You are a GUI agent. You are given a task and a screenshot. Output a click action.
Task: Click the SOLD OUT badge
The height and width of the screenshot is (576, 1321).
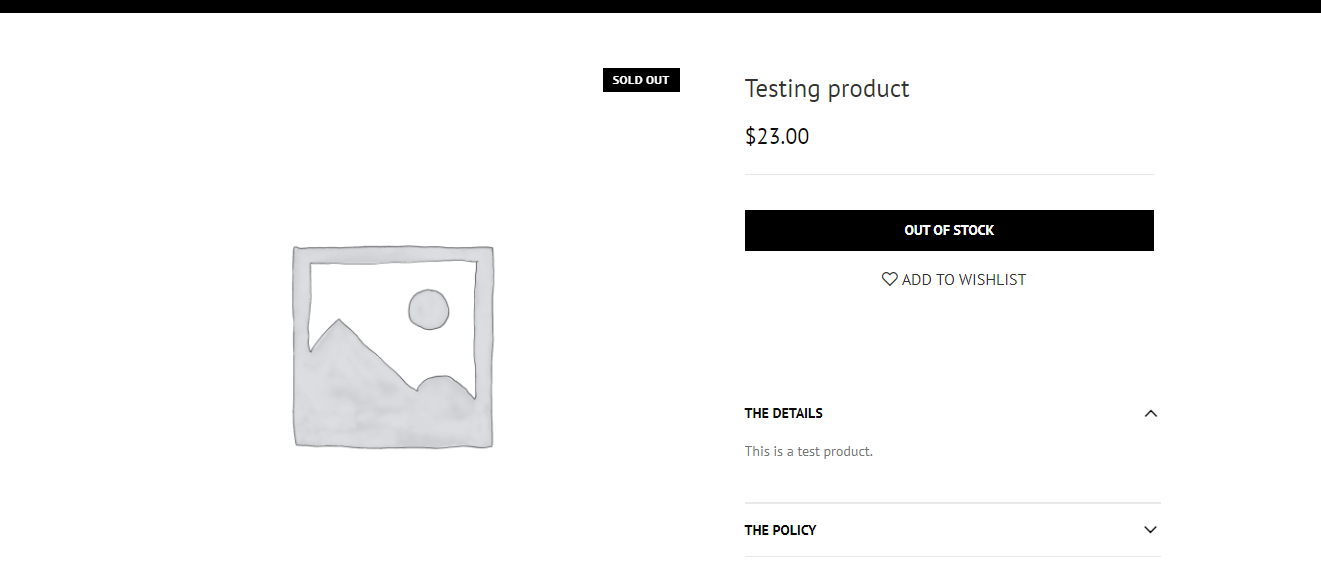[641, 80]
